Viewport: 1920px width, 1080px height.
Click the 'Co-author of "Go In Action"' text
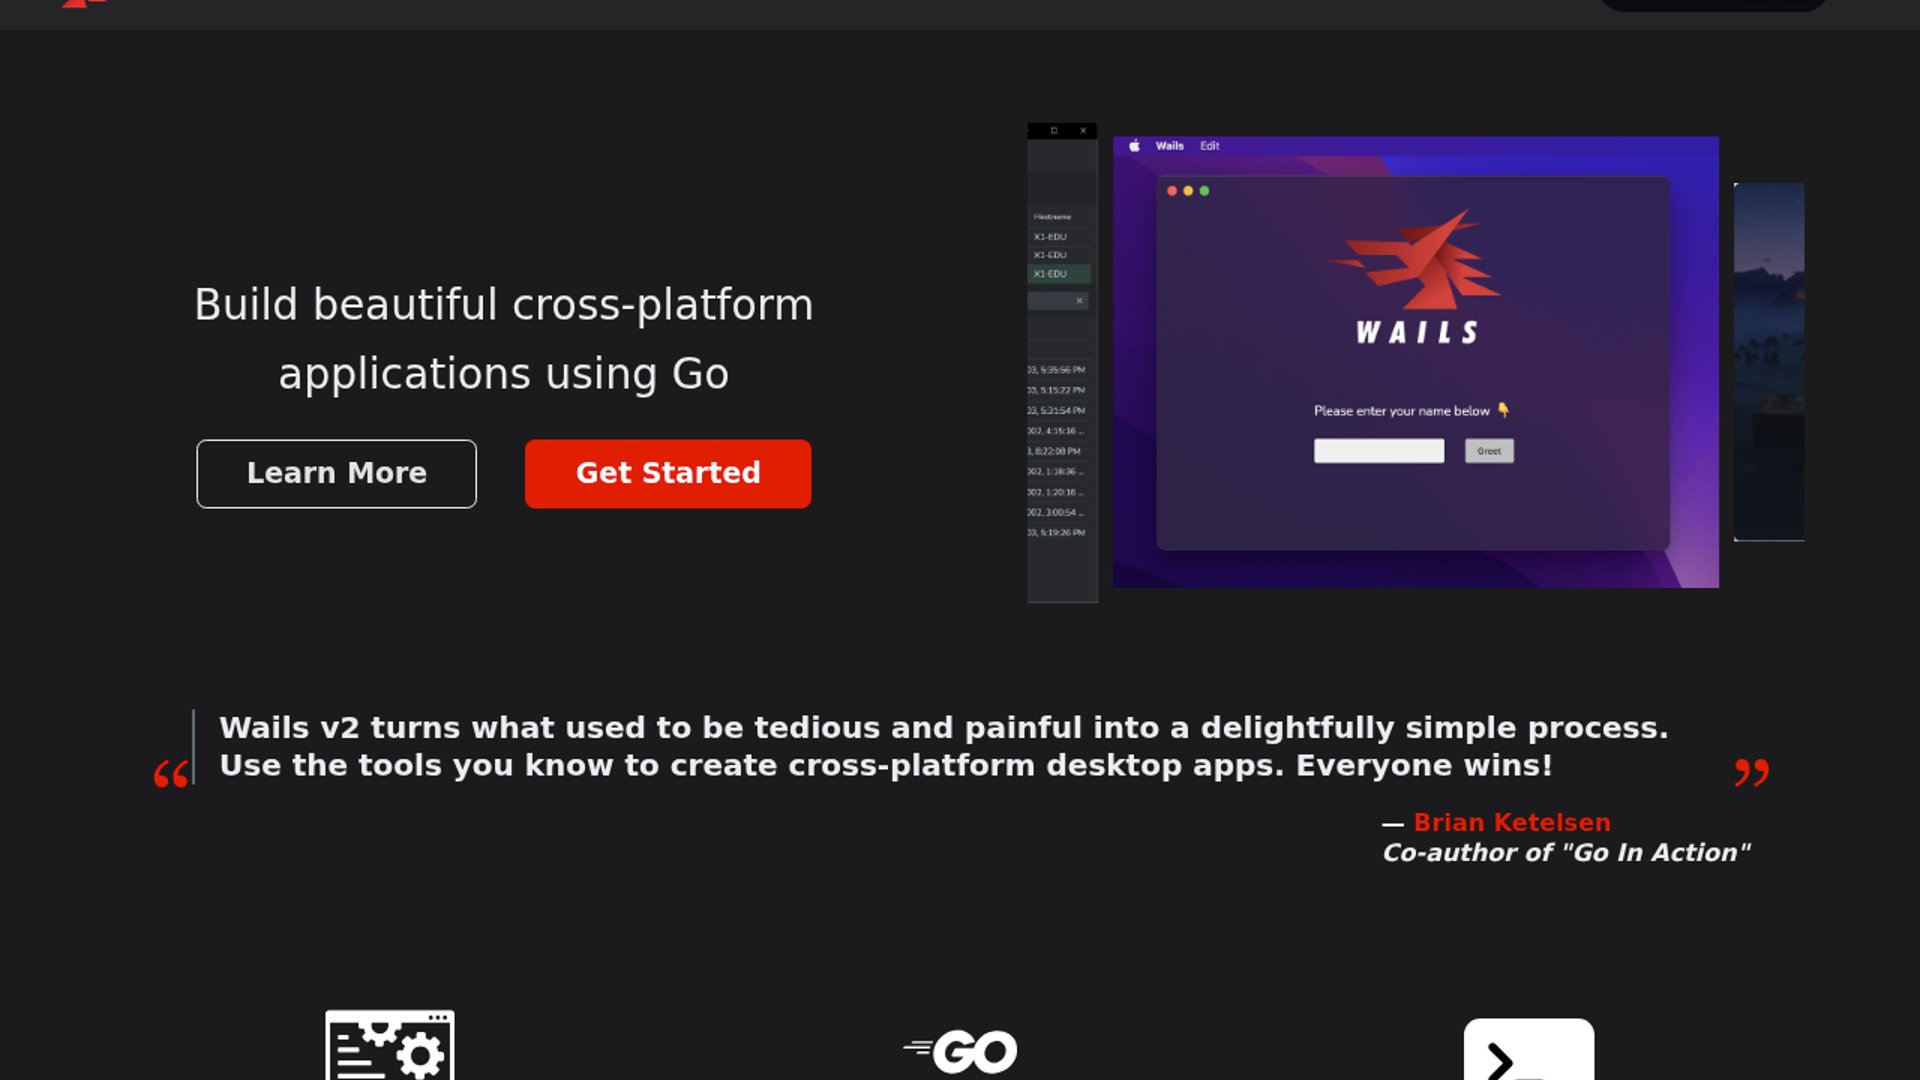(1566, 853)
